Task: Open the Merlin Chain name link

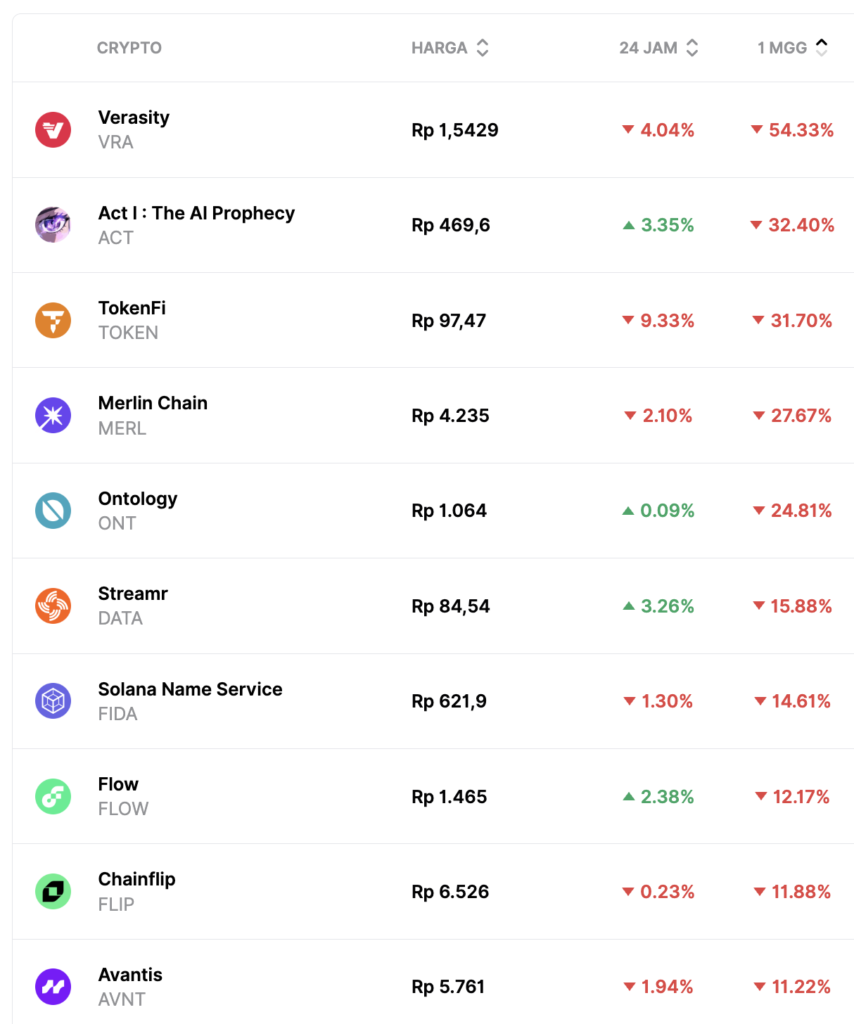Action: coord(153,403)
